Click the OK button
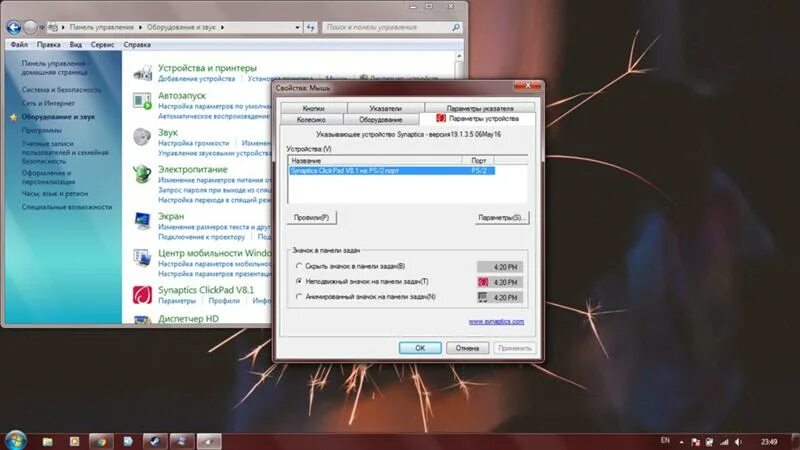 pyautogui.click(x=420, y=348)
